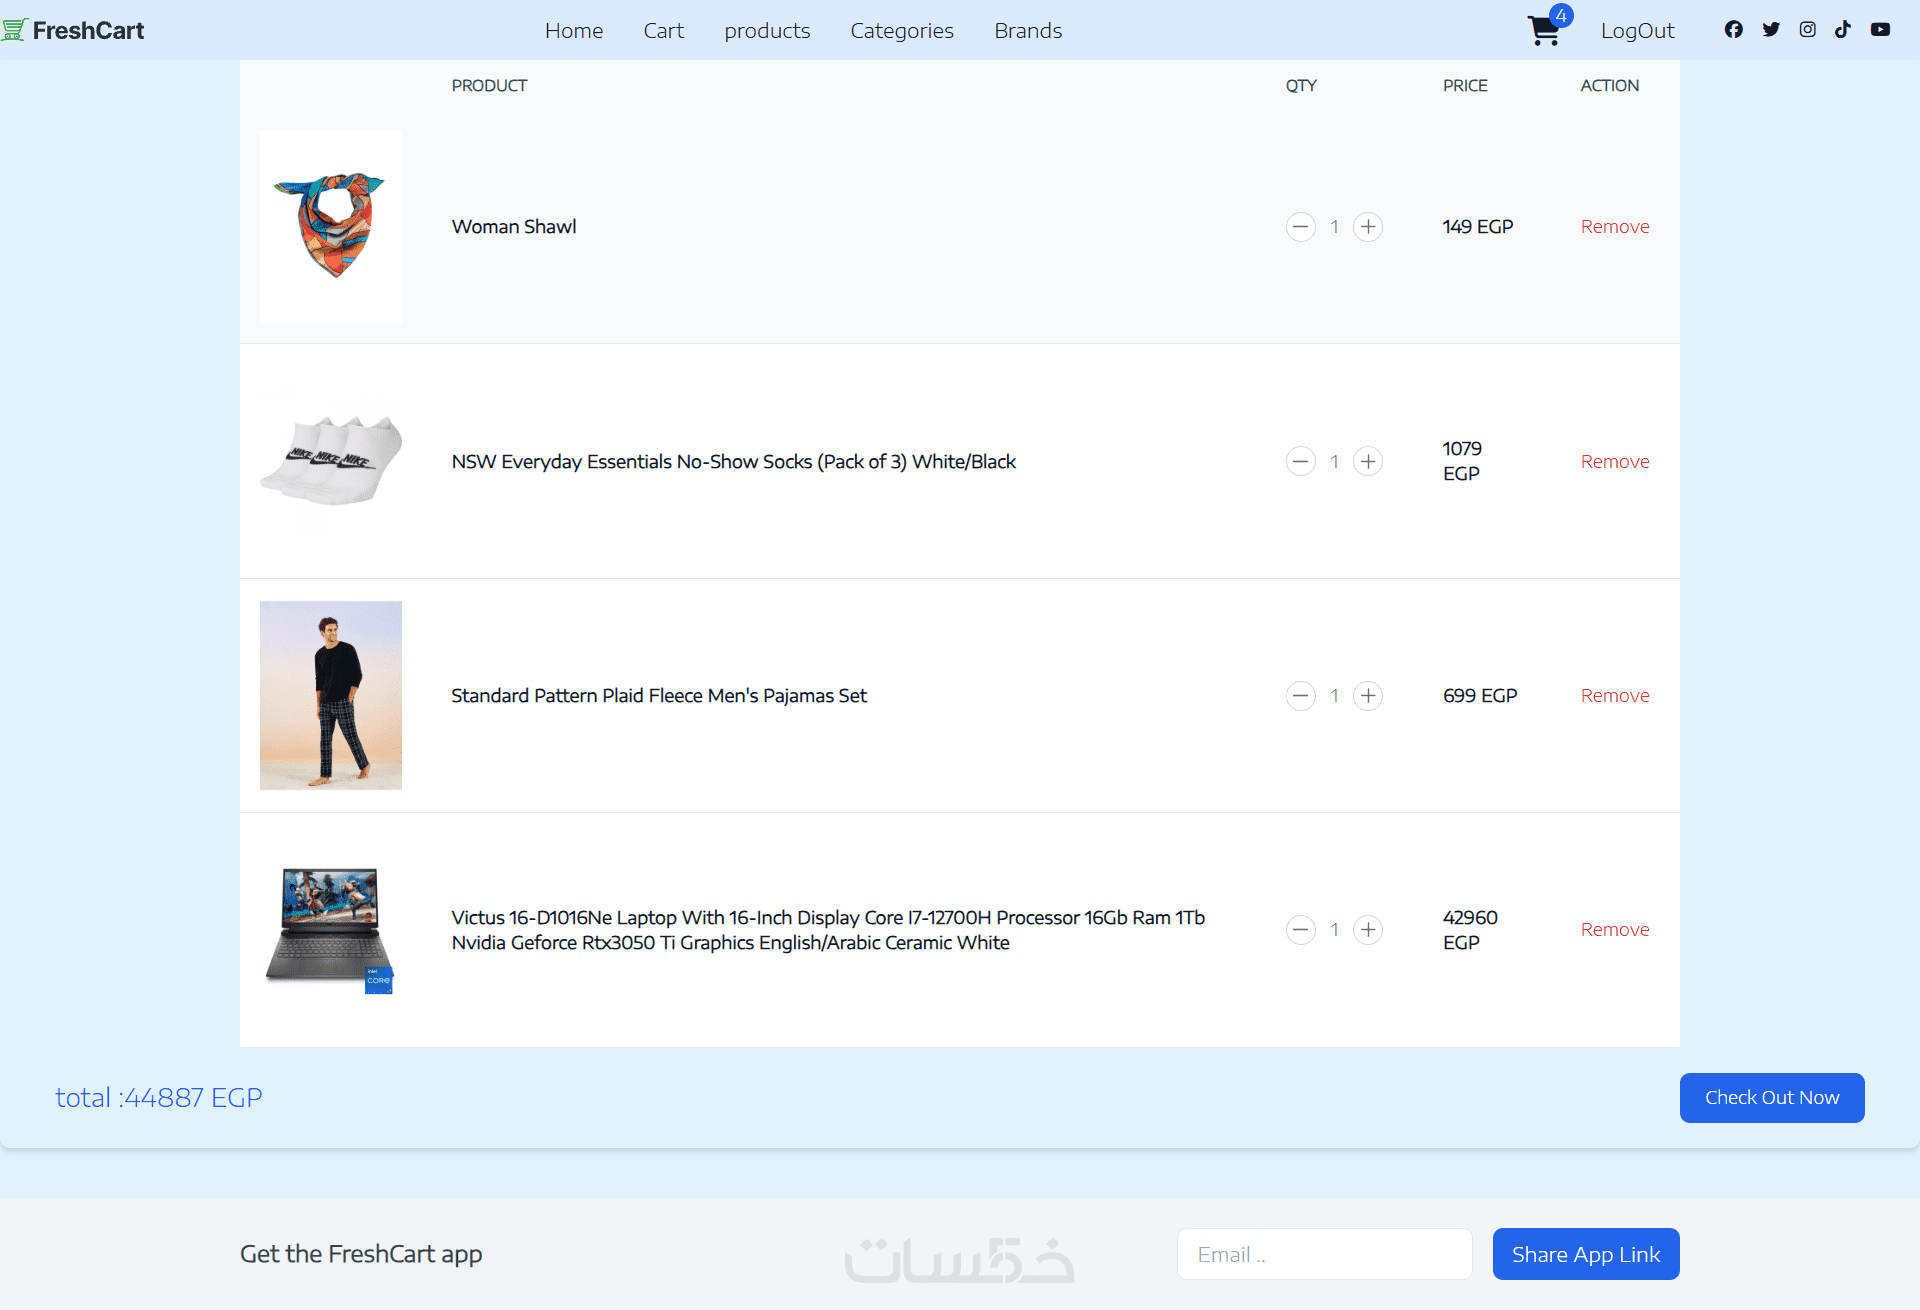Go to the Categories menu item
1920x1310 pixels.
901,30
